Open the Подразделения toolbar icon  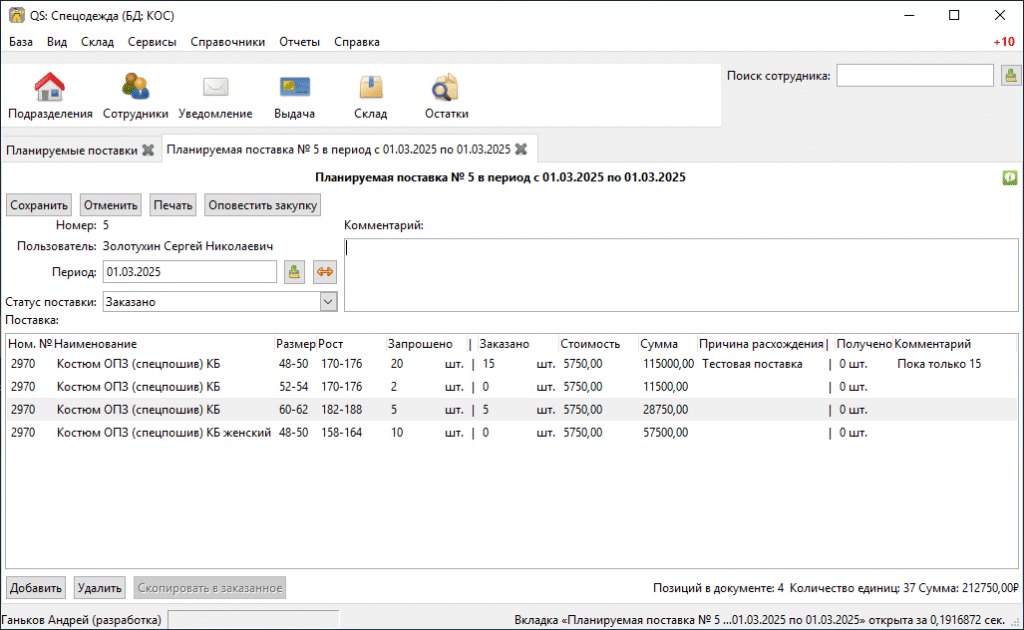click(x=50, y=95)
